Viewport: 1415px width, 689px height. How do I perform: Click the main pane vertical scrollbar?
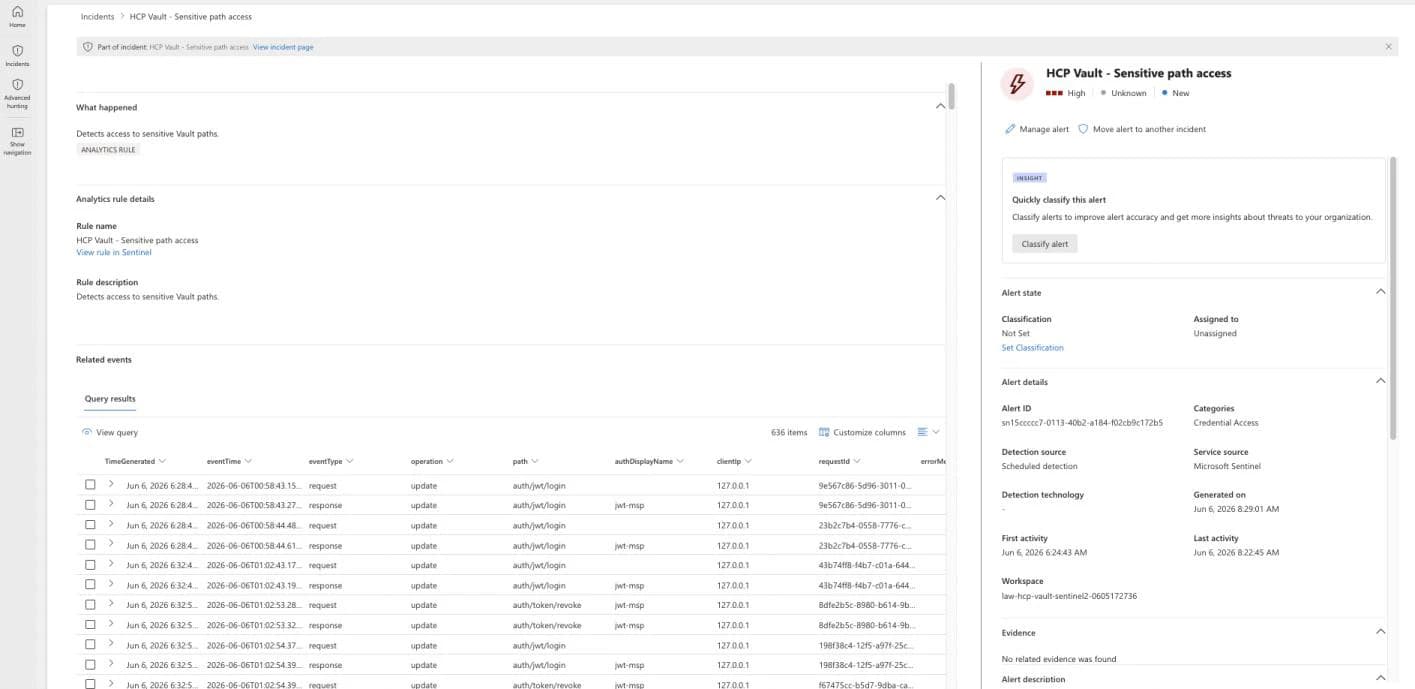[952, 96]
